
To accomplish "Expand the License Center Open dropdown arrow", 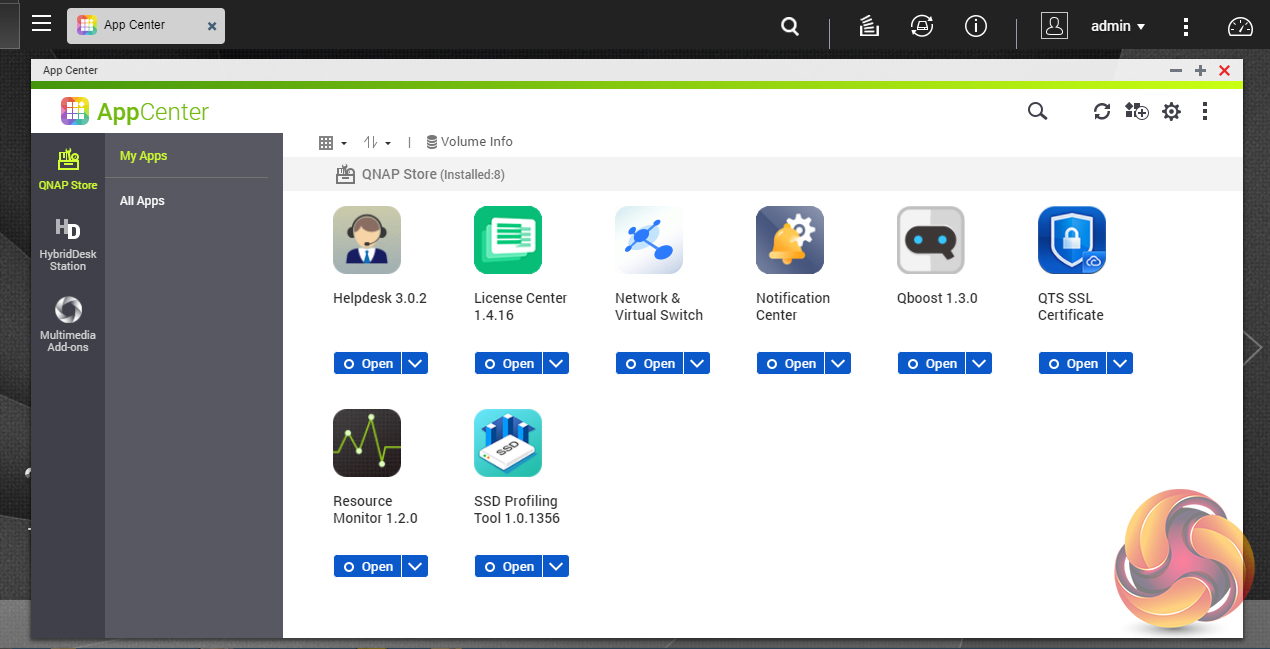I will click(556, 364).
